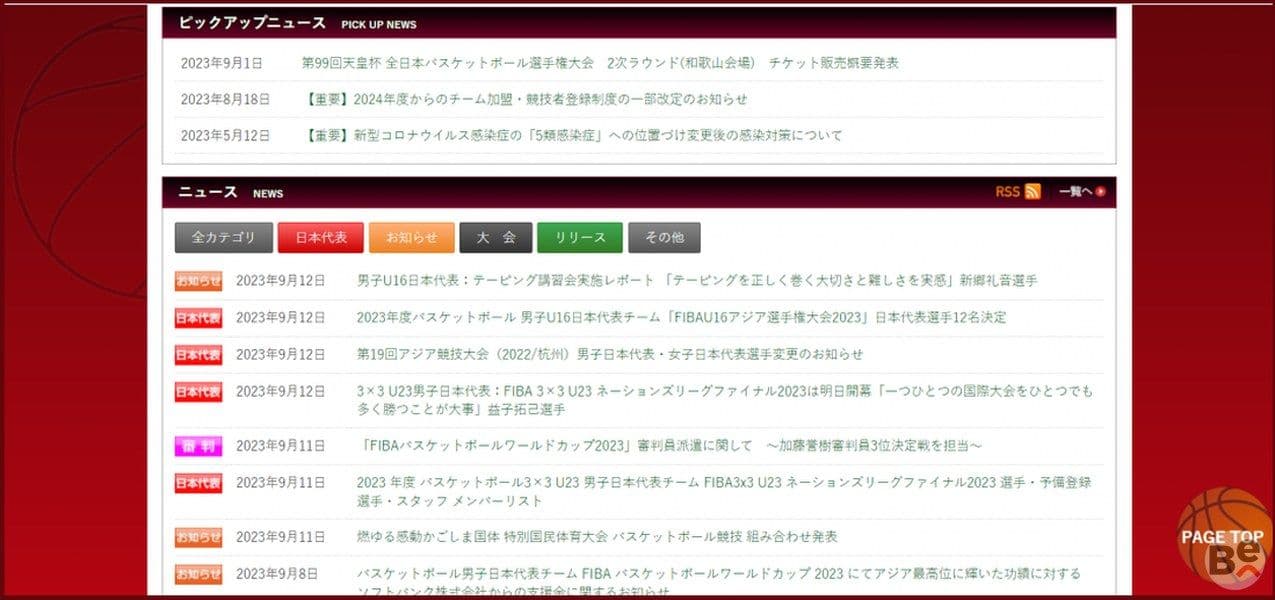Open the 男子U16 テーピング講習会 report link
The image size is (1275, 600).
coord(697,281)
